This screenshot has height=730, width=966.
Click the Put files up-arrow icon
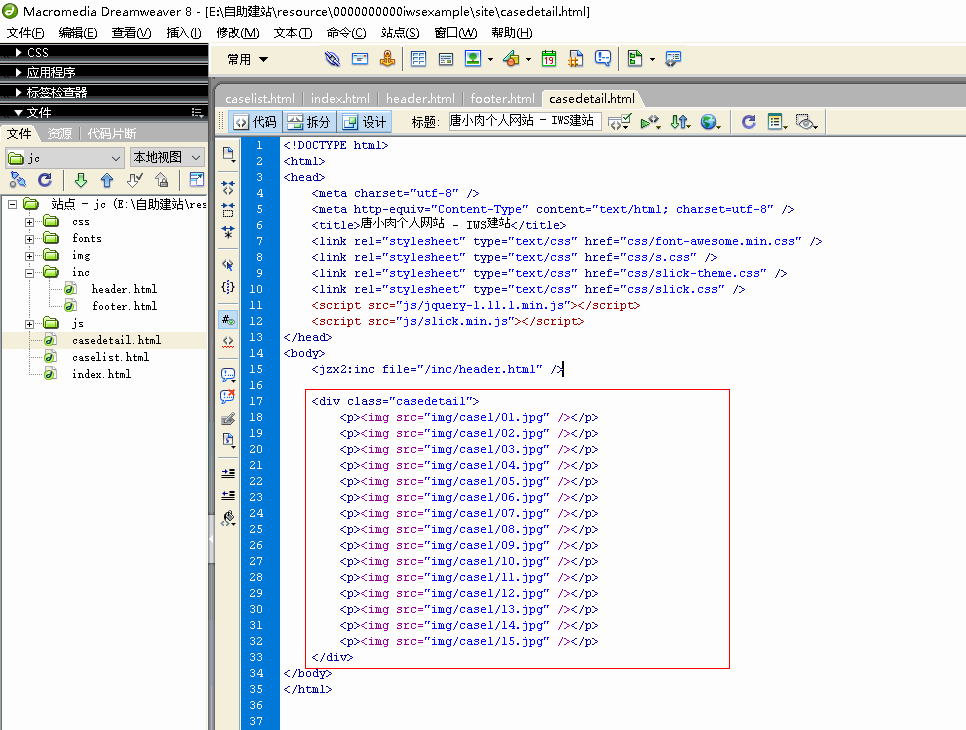pos(107,180)
